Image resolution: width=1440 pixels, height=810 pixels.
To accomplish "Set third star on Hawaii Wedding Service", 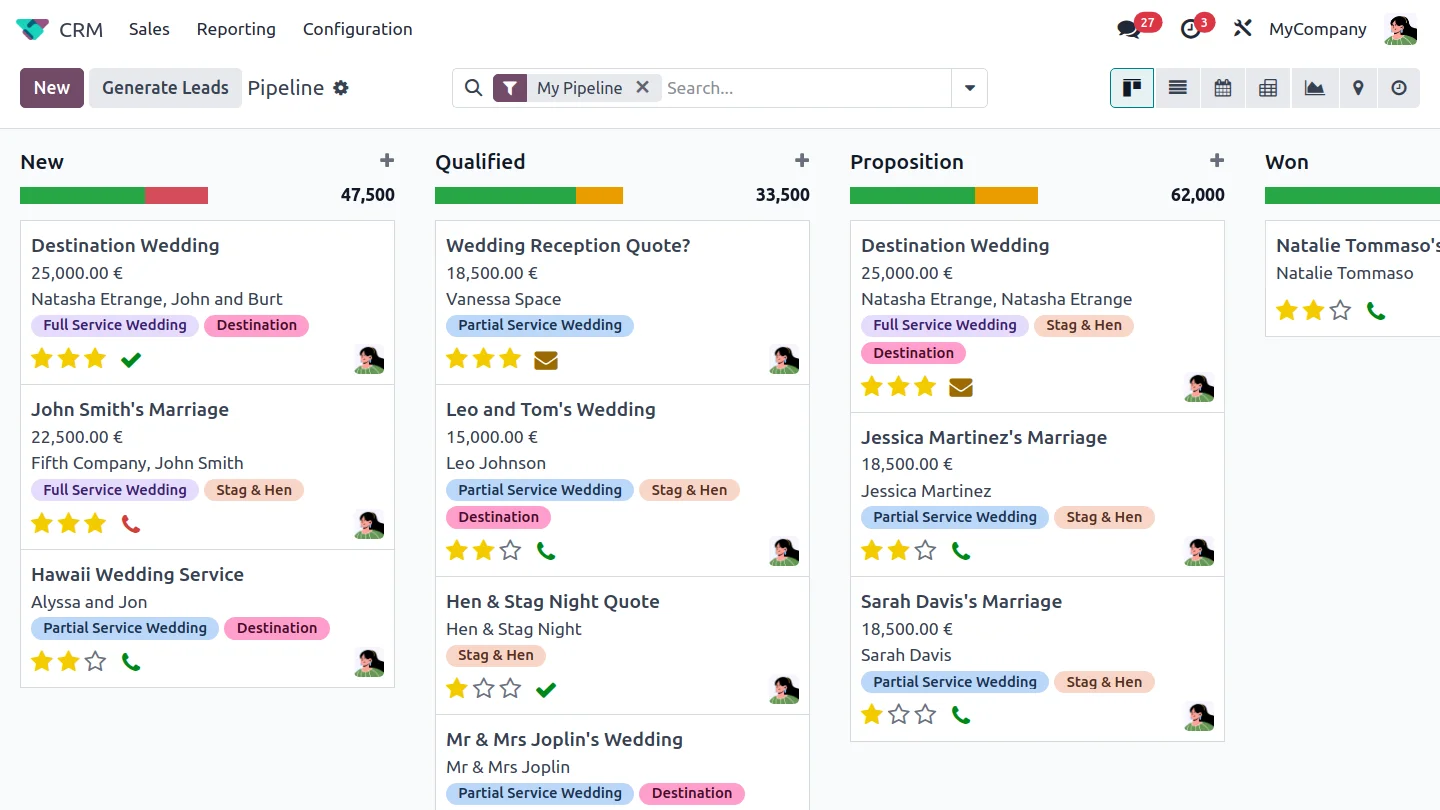I will [x=95, y=661].
